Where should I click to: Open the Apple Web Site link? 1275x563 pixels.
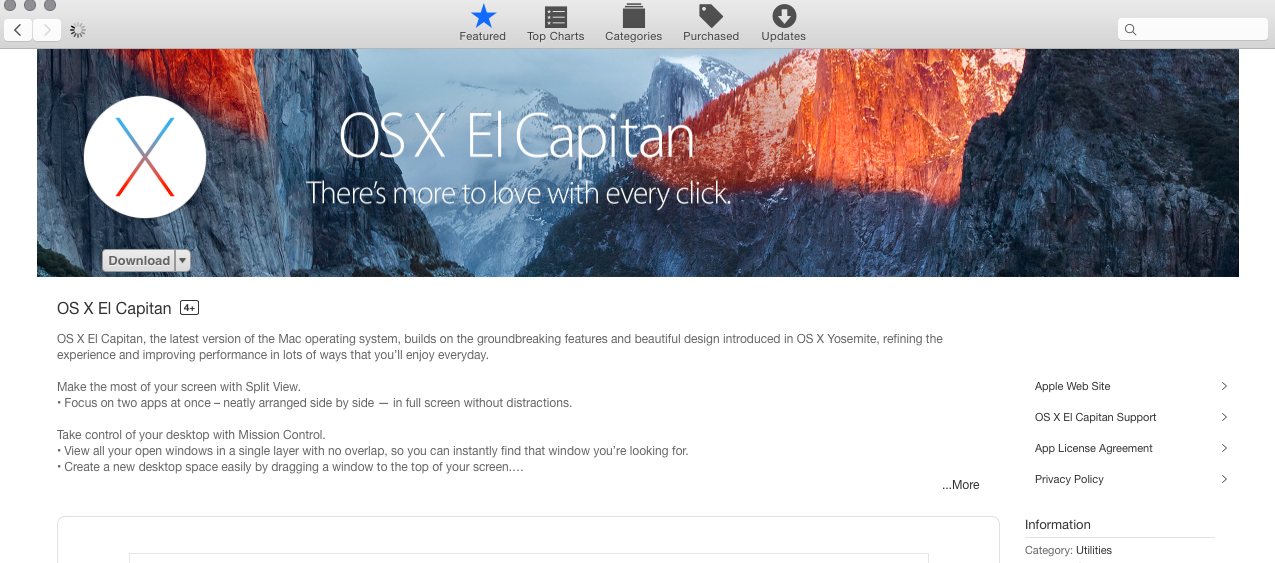coord(1073,386)
